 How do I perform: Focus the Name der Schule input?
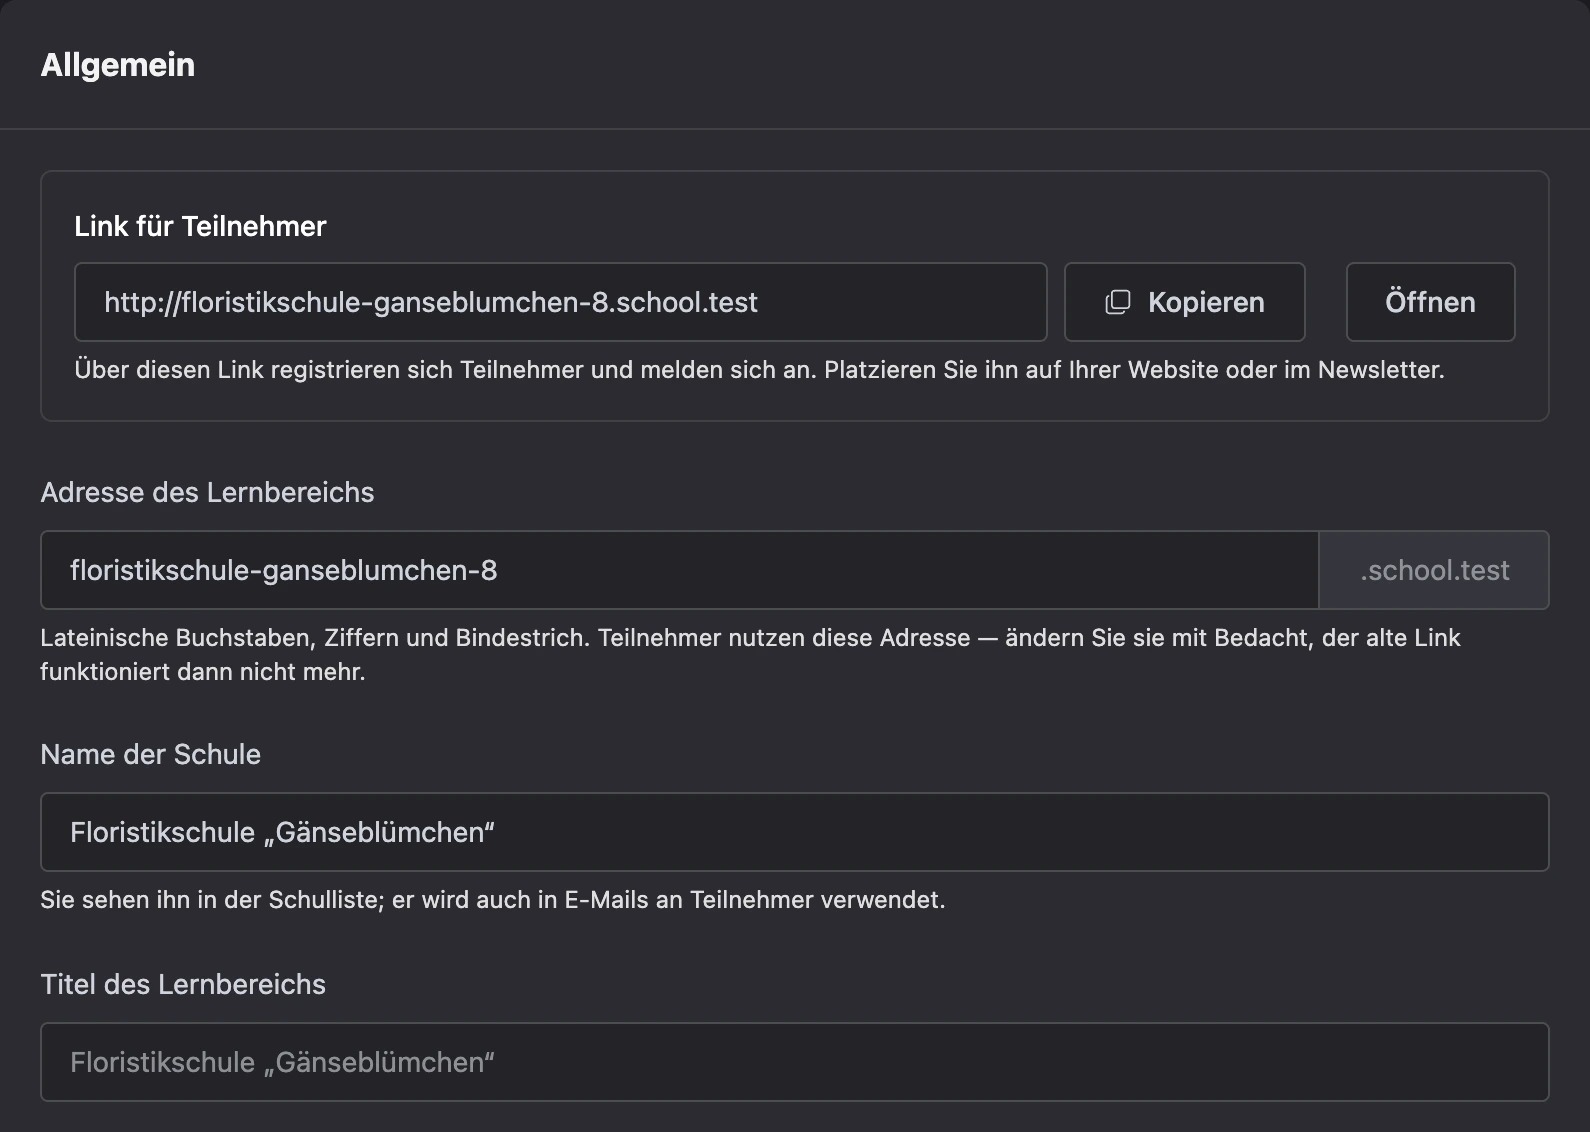tap(794, 832)
